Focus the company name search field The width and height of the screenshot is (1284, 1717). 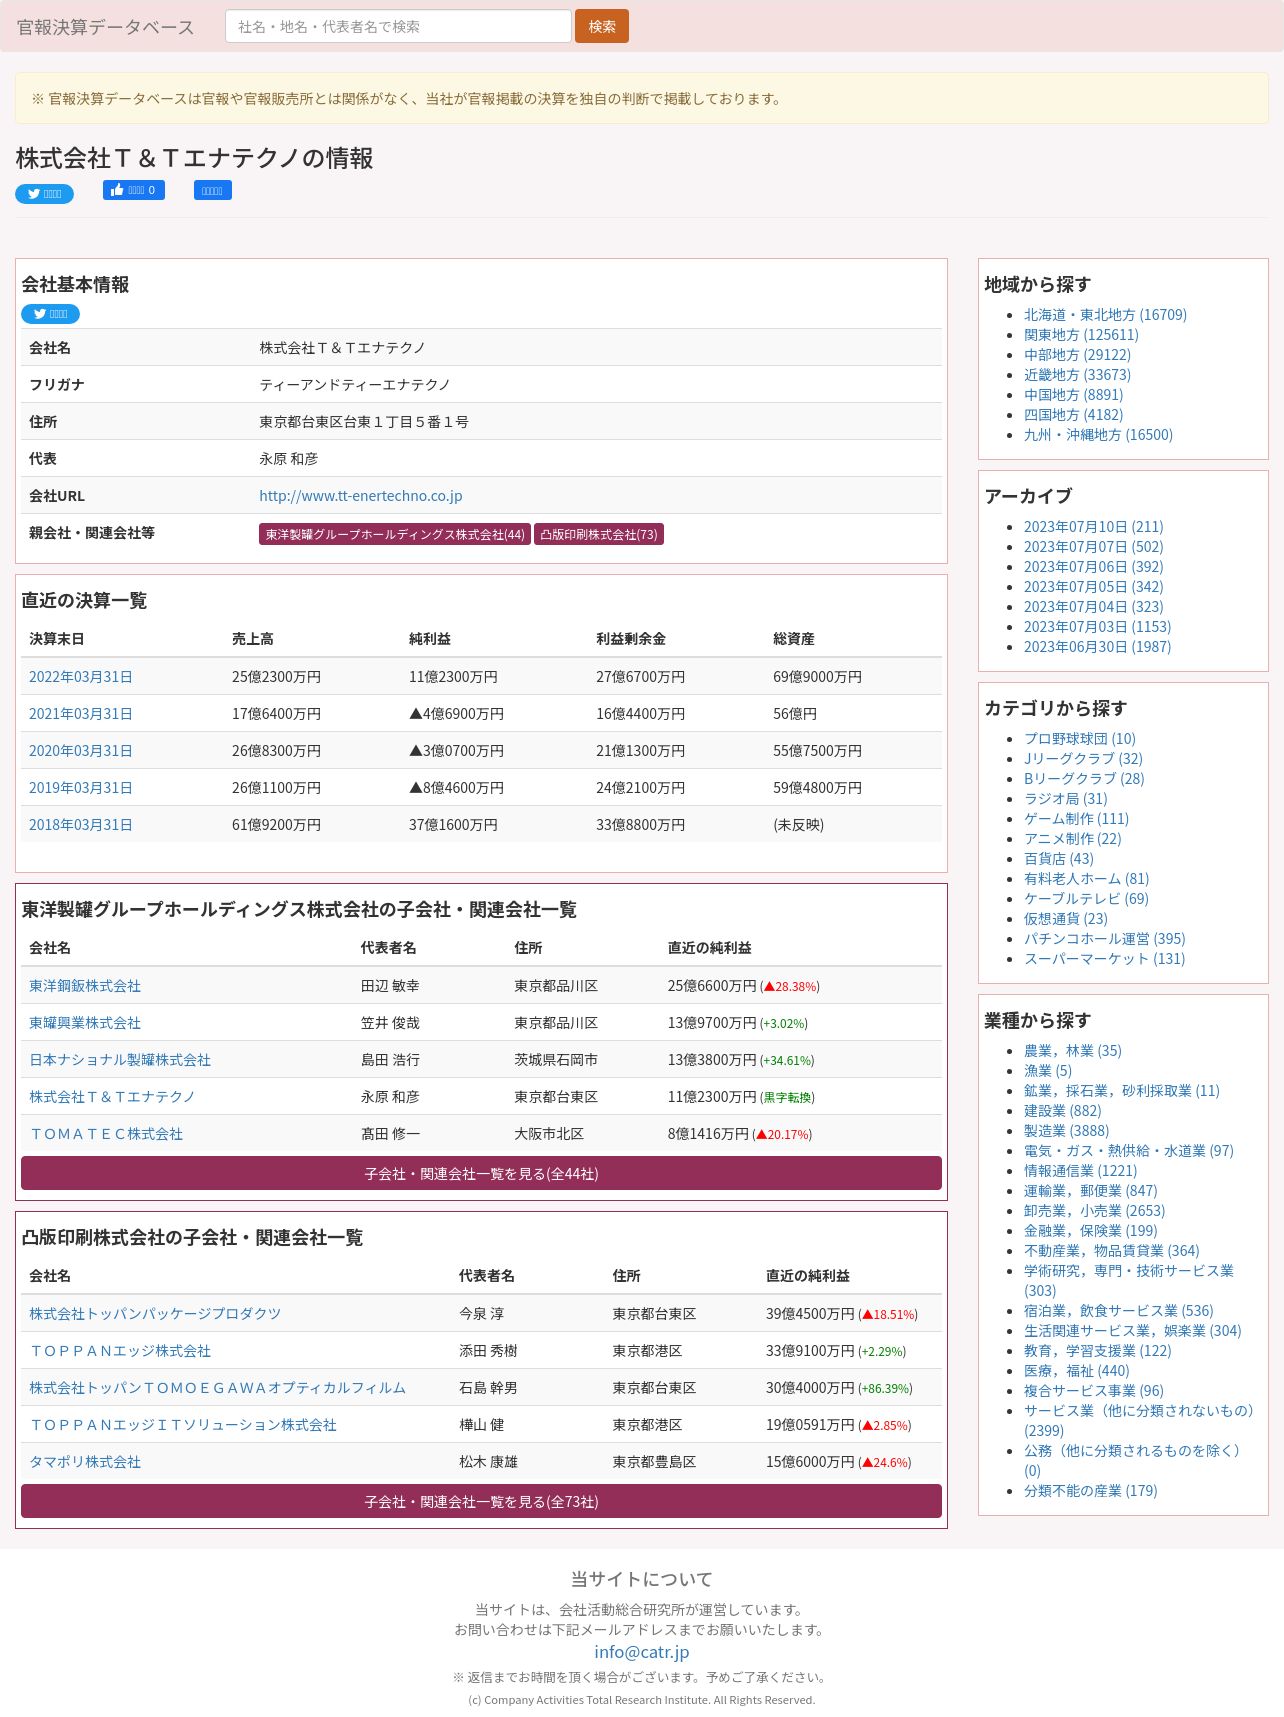point(398,26)
